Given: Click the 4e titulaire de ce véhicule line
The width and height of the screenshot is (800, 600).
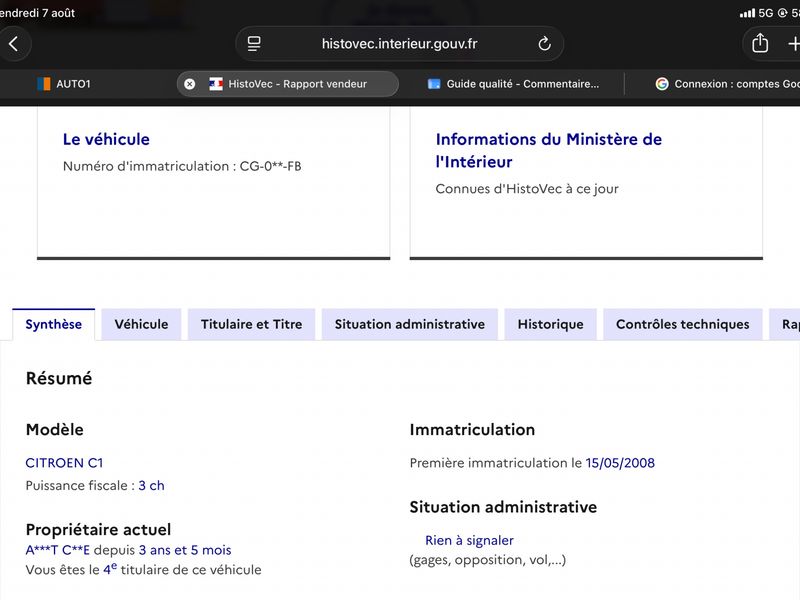Looking at the screenshot, I should click(x=143, y=569).
